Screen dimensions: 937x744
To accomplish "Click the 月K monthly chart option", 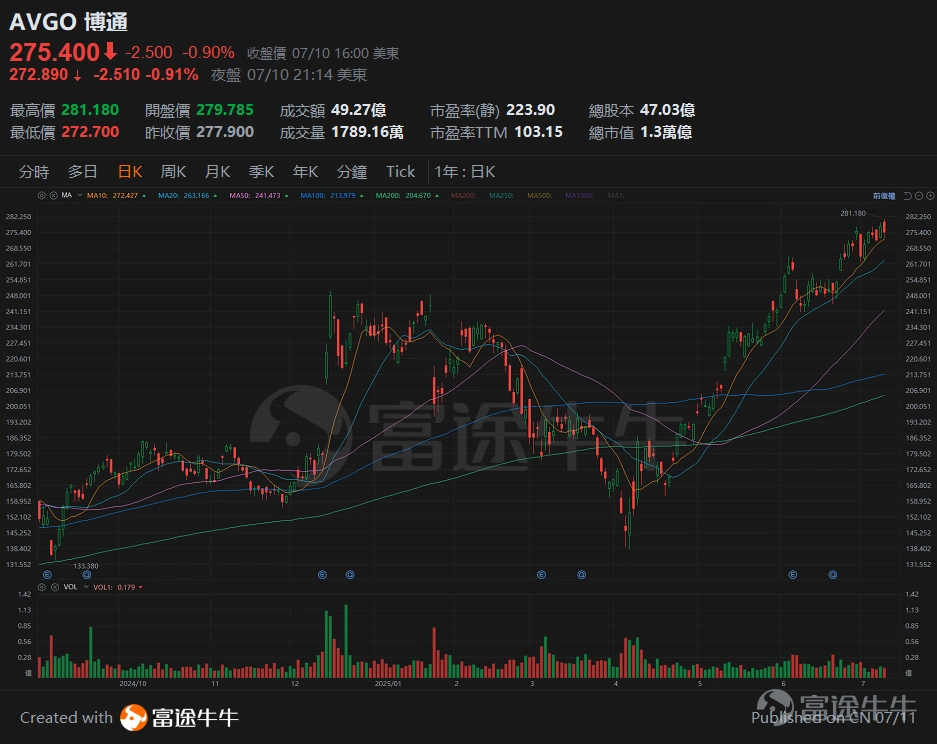I will [216, 171].
